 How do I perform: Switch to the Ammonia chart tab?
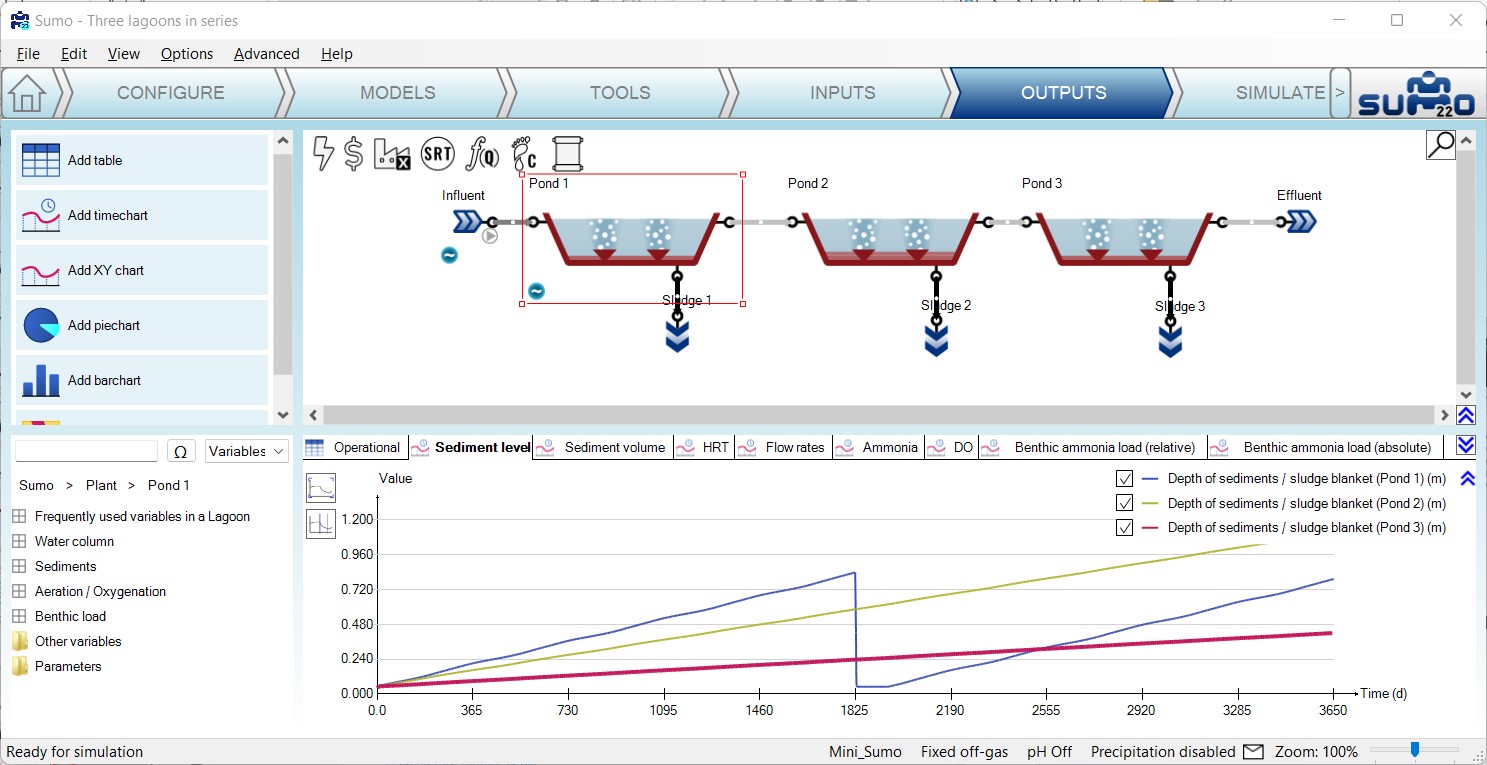[x=889, y=447]
